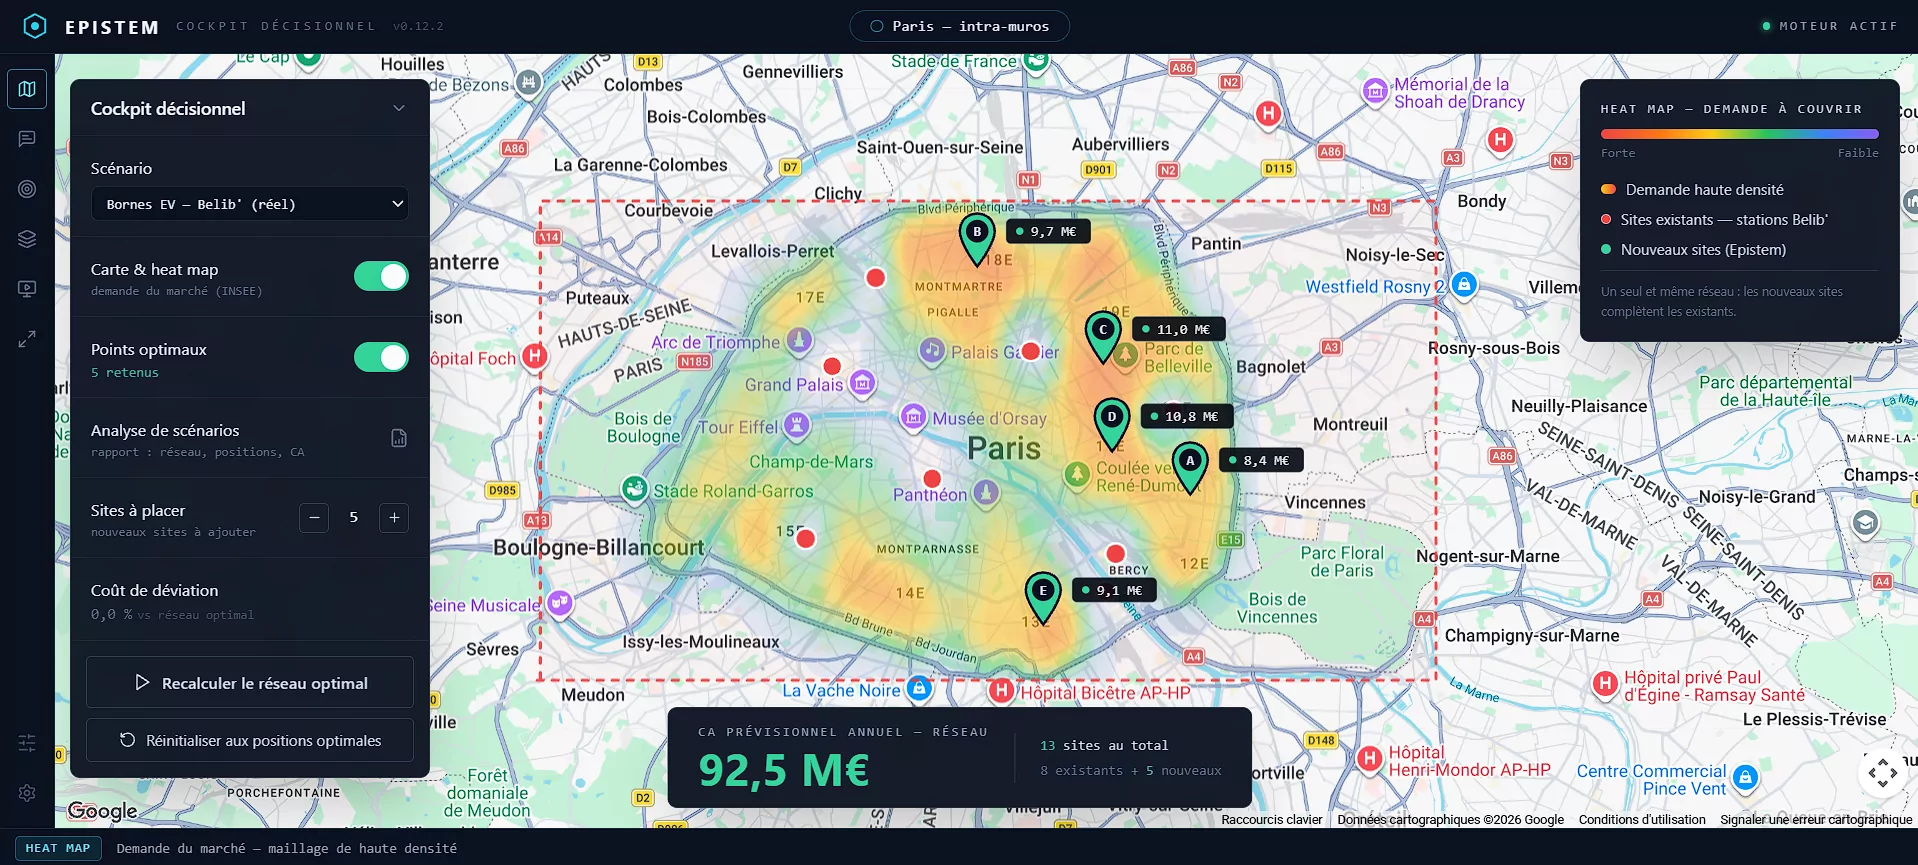This screenshot has width=1918, height=865.
Task: Open the chat messages sidebar icon
Action: click(27, 139)
